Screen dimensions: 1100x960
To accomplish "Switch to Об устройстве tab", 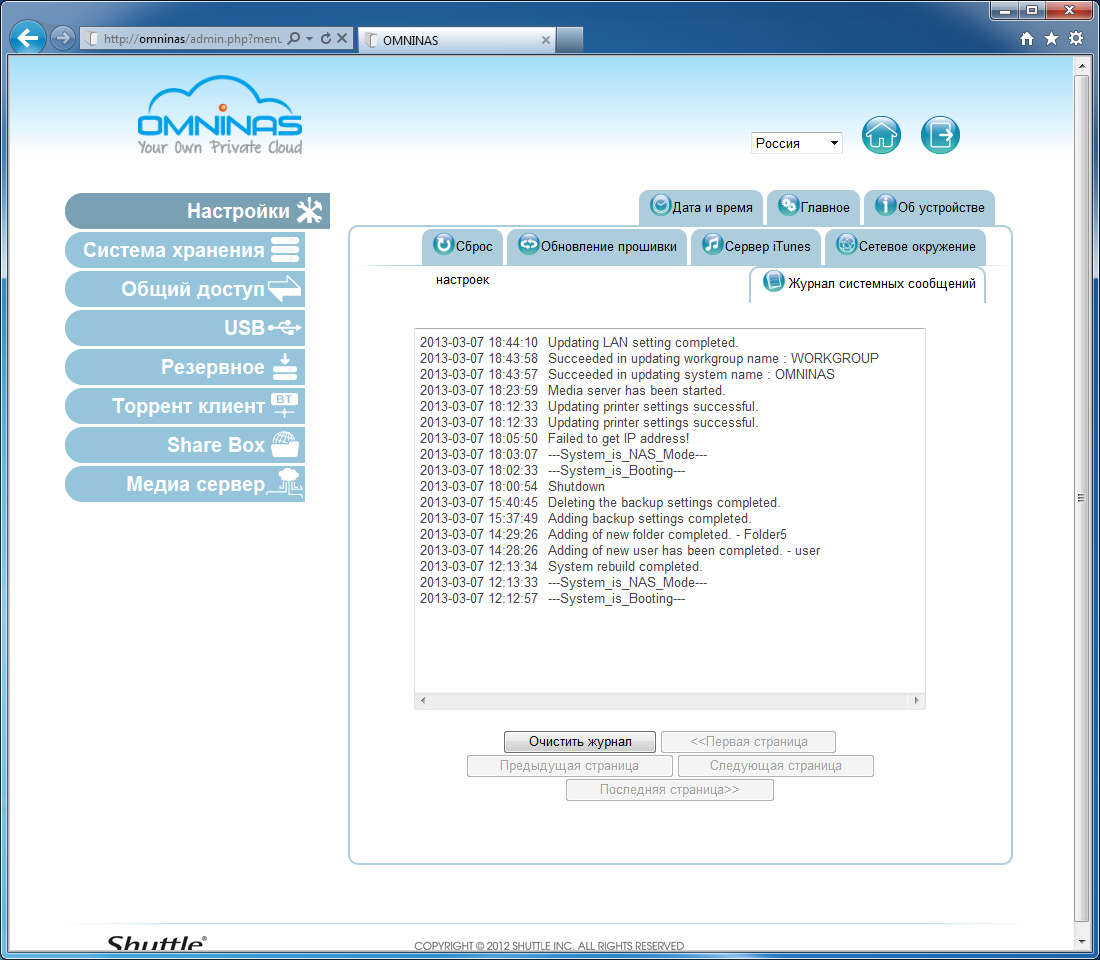I will coord(930,207).
